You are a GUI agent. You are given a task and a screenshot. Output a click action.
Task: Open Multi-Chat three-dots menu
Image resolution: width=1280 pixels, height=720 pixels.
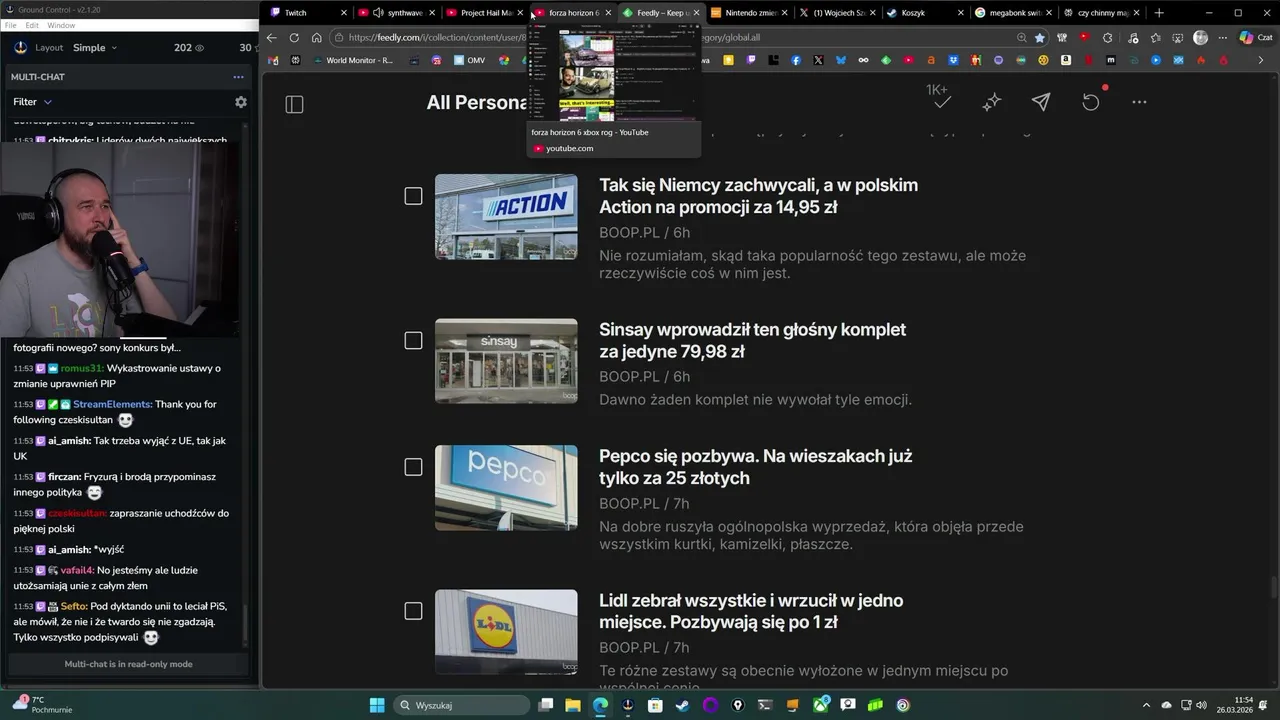coord(238,77)
